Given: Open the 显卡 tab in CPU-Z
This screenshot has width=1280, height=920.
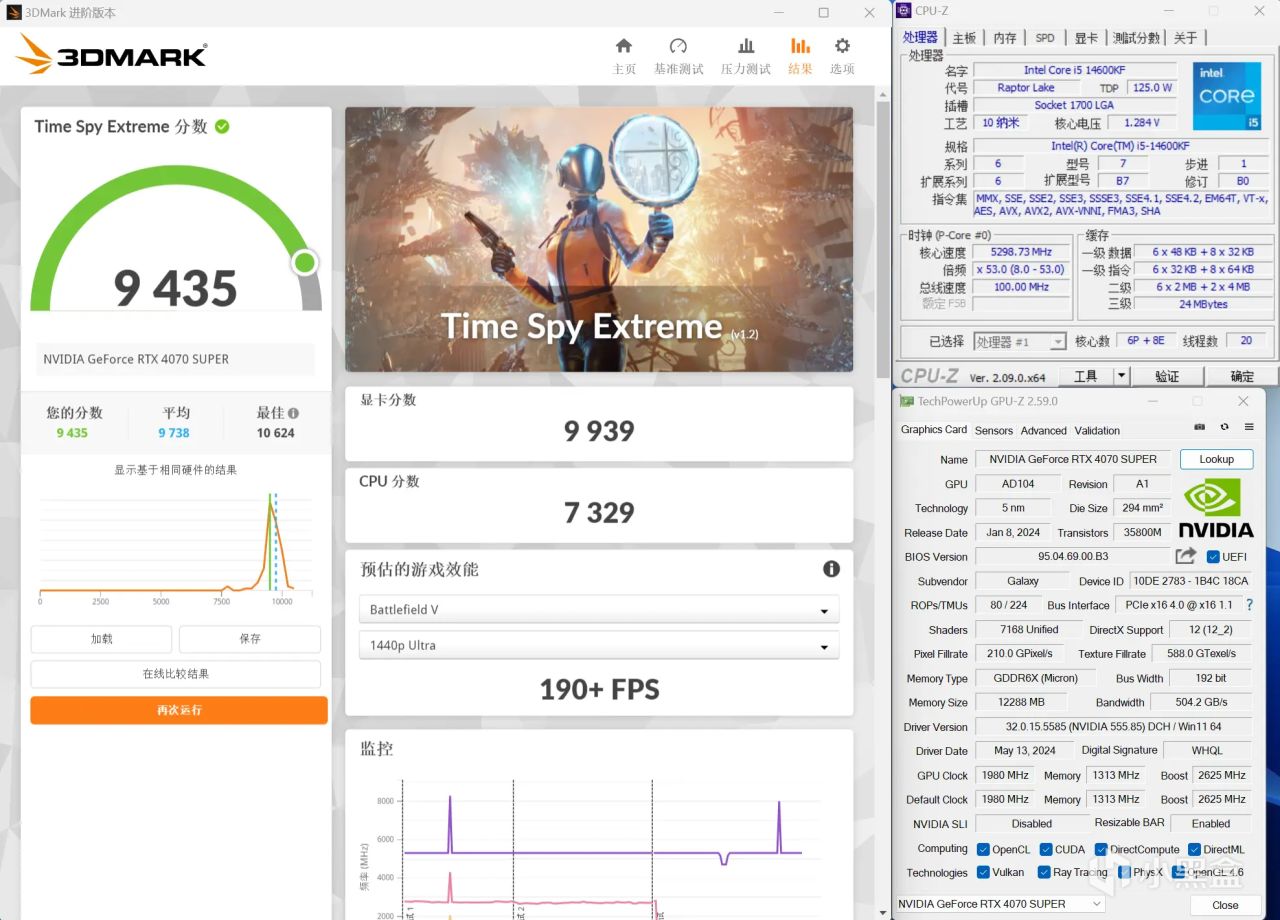Looking at the screenshot, I should click(1086, 38).
